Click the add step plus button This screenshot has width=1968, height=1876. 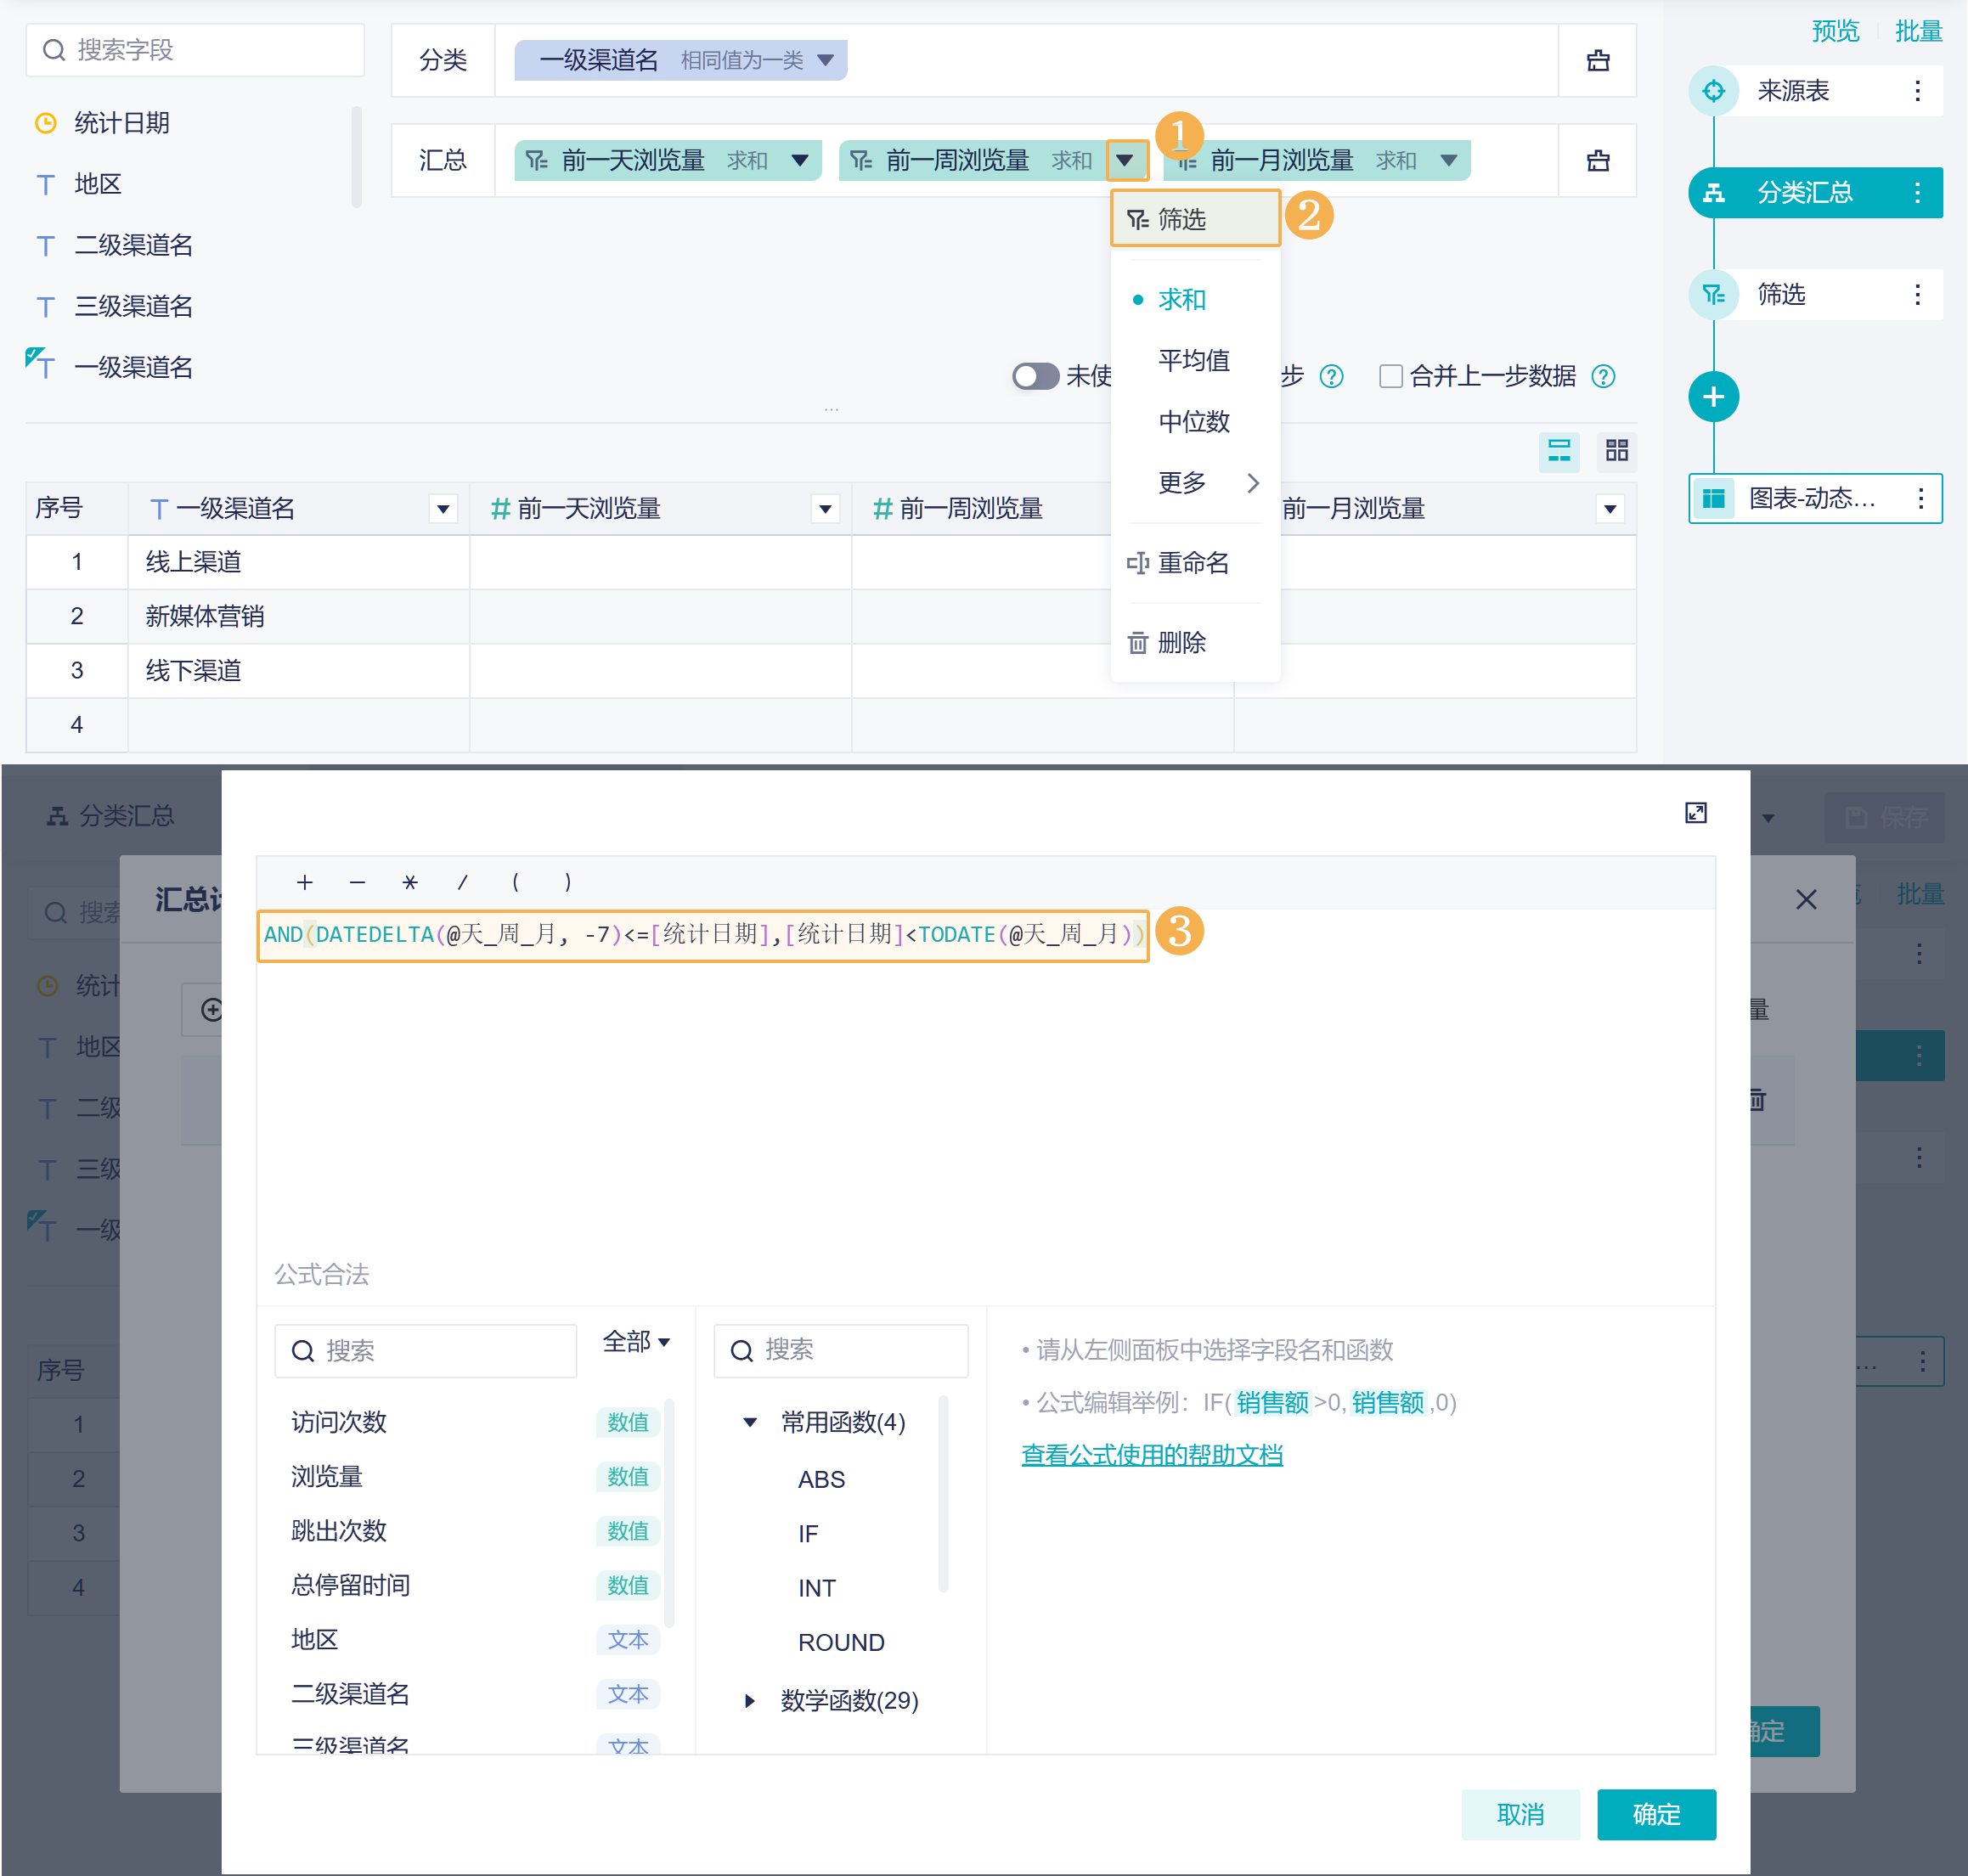(1713, 397)
